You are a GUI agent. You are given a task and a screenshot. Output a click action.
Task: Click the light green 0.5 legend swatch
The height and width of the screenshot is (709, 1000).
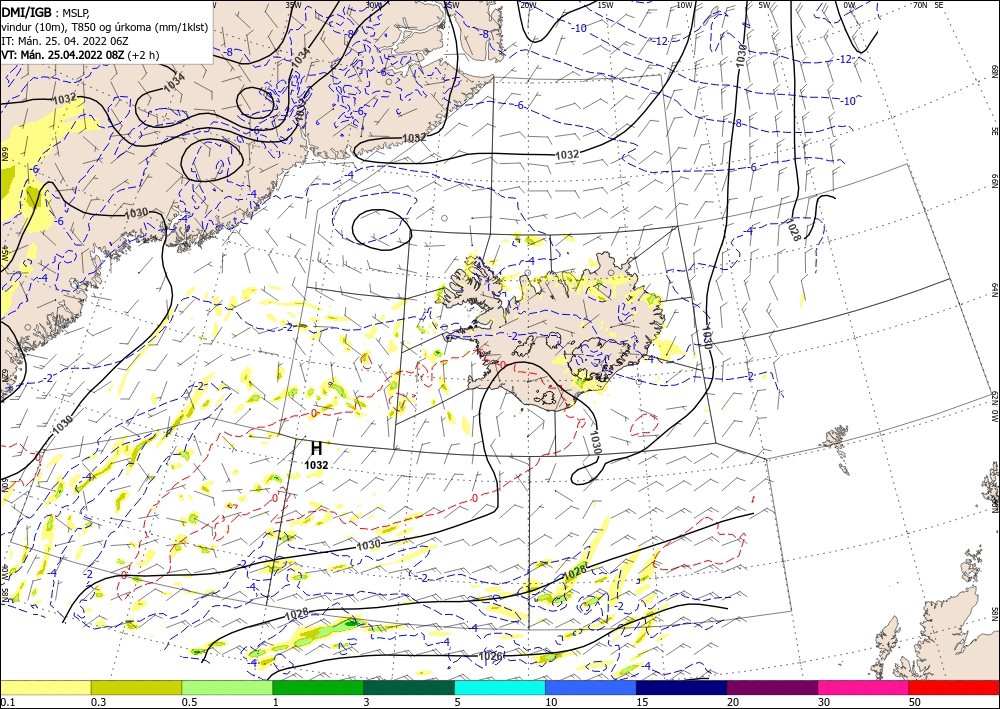point(227,687)
